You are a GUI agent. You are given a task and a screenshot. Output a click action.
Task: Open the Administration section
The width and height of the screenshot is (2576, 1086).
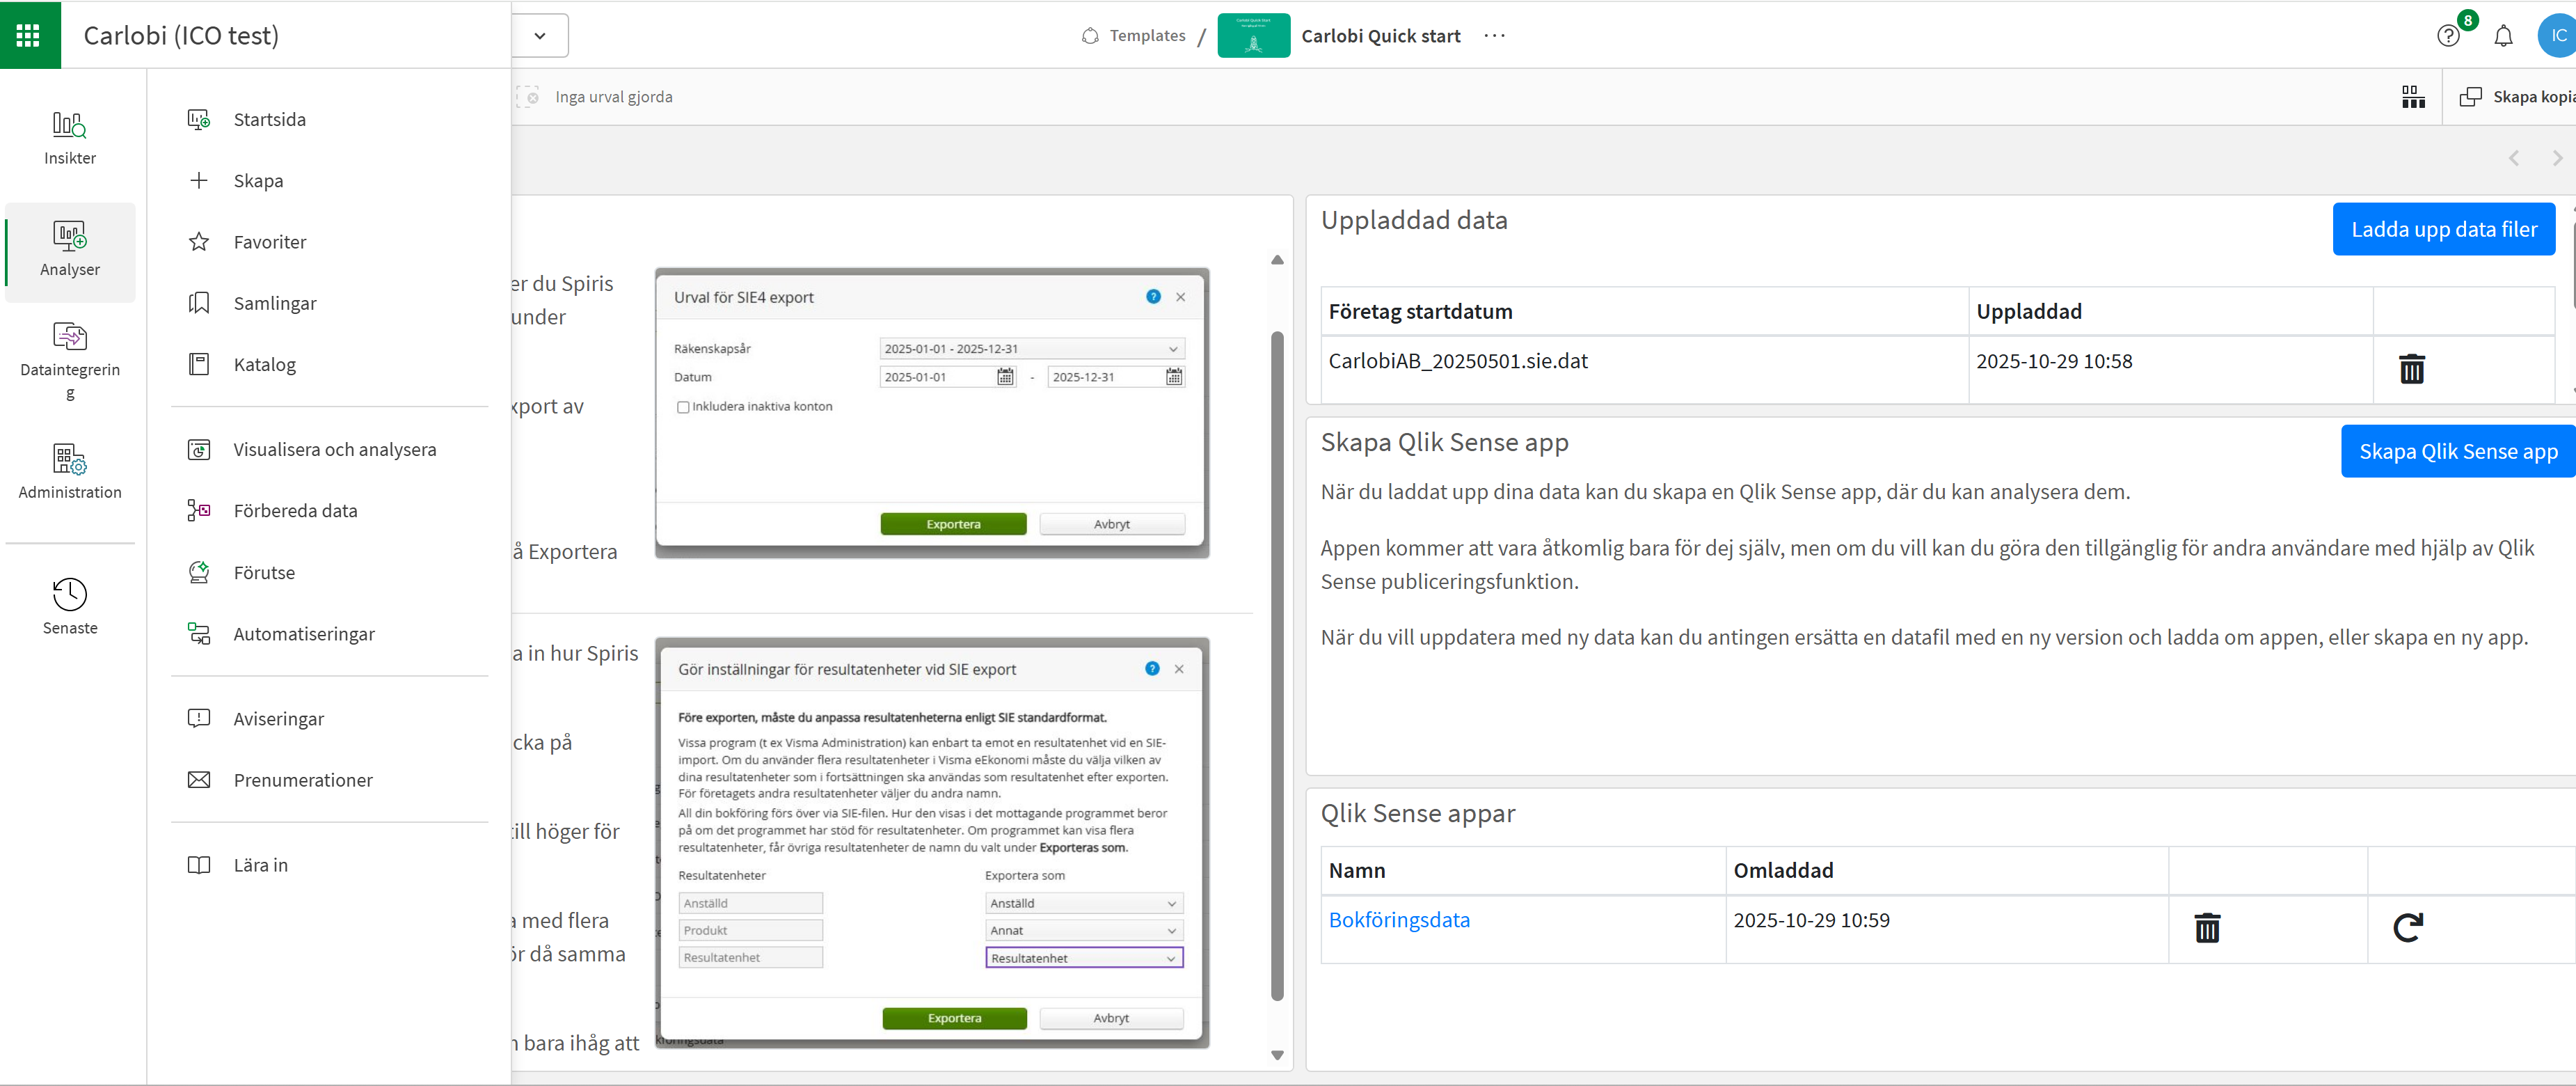click(x=70, y=471)
